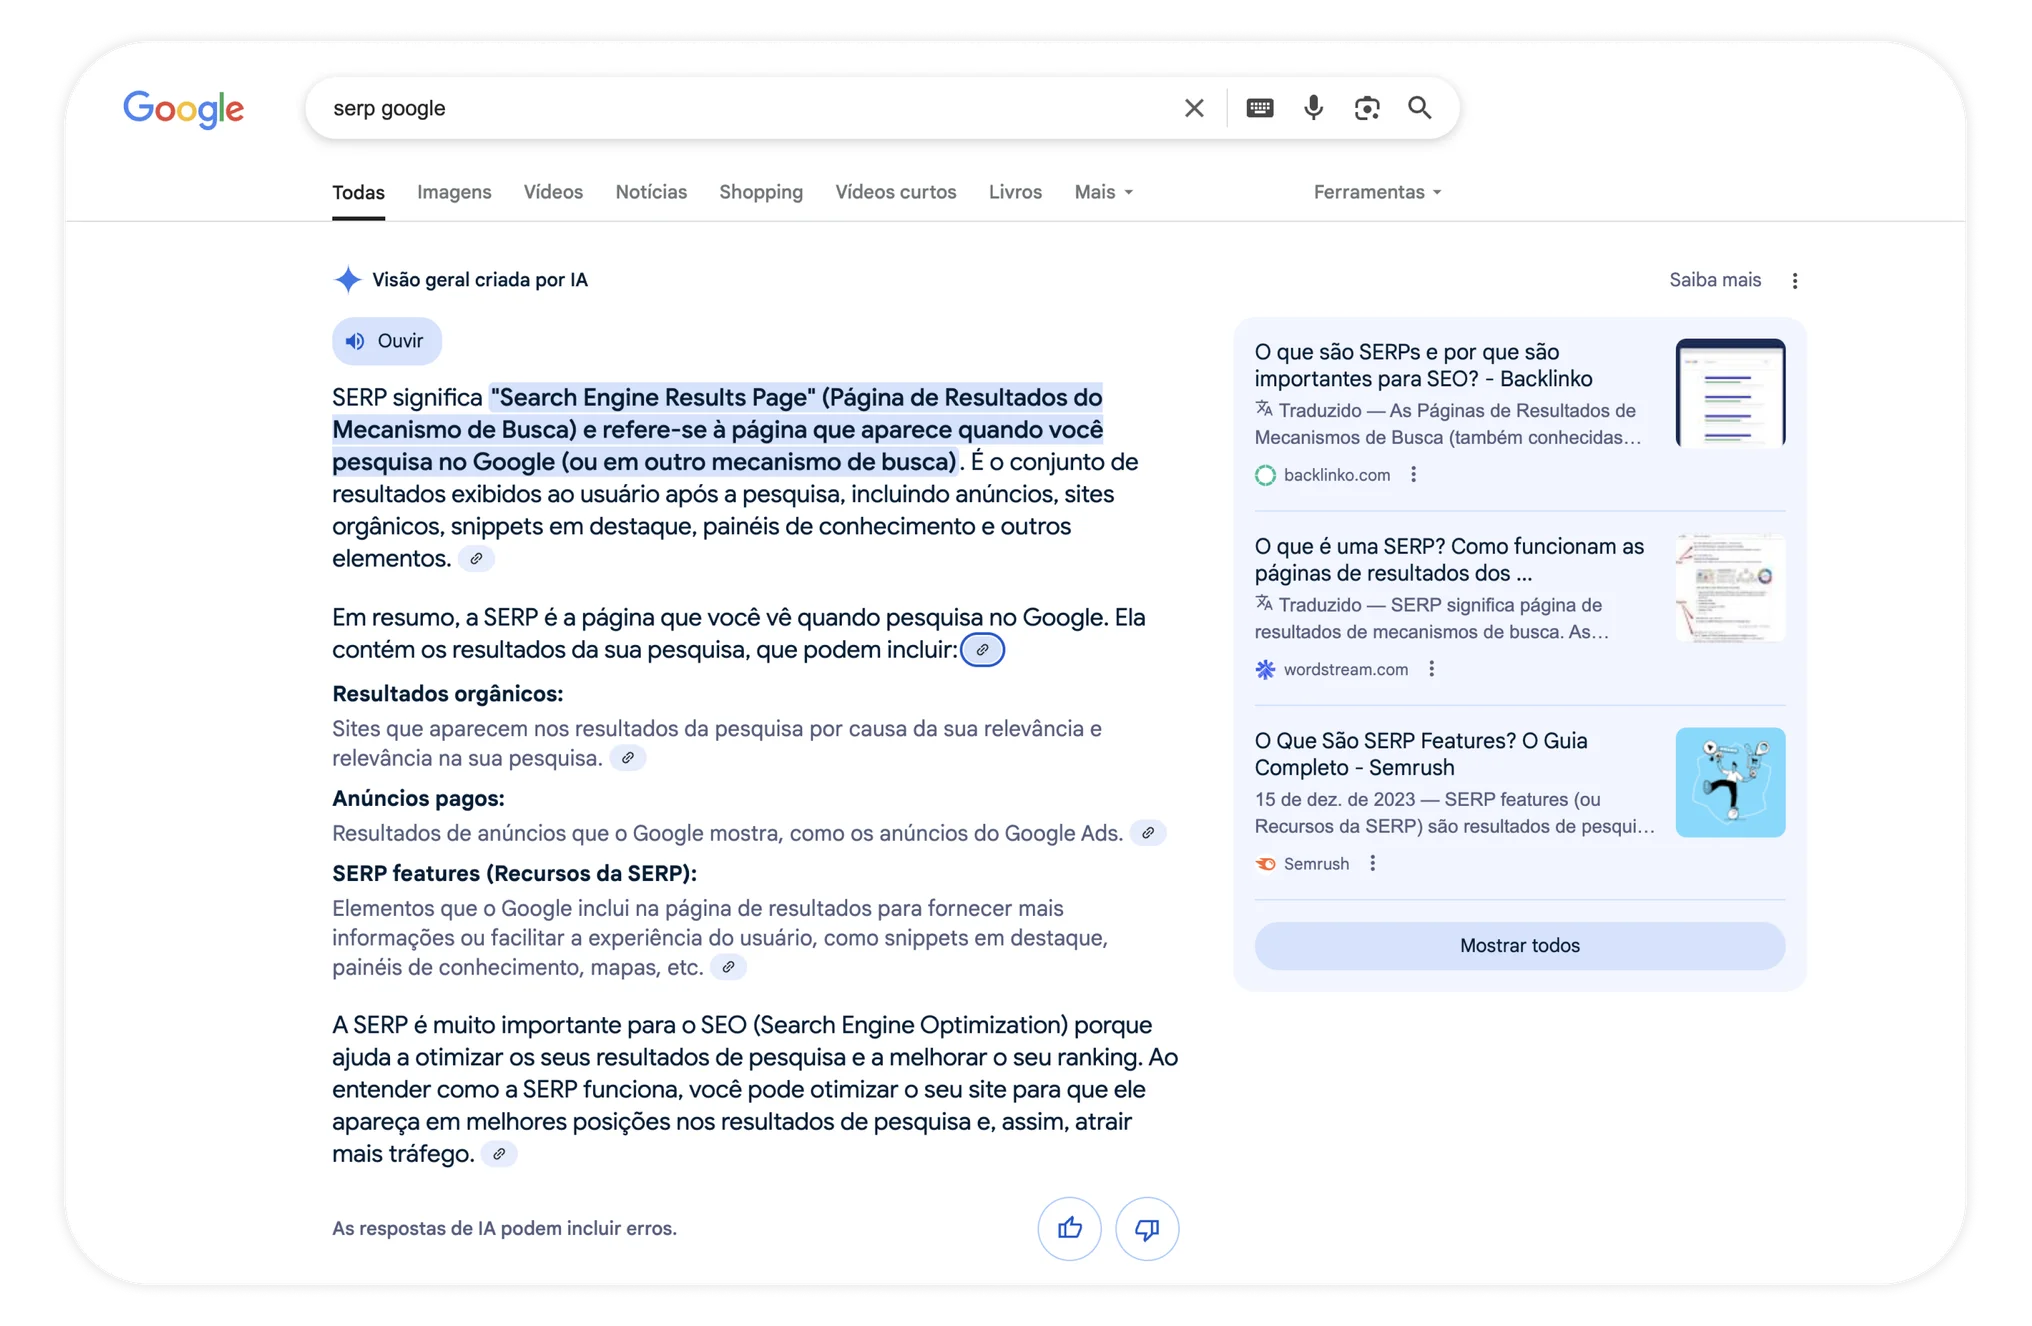Click highlighted link icon after 'podem incluir:'
The height and width of the screenshot is (1326, 2032).
[983, 650]
